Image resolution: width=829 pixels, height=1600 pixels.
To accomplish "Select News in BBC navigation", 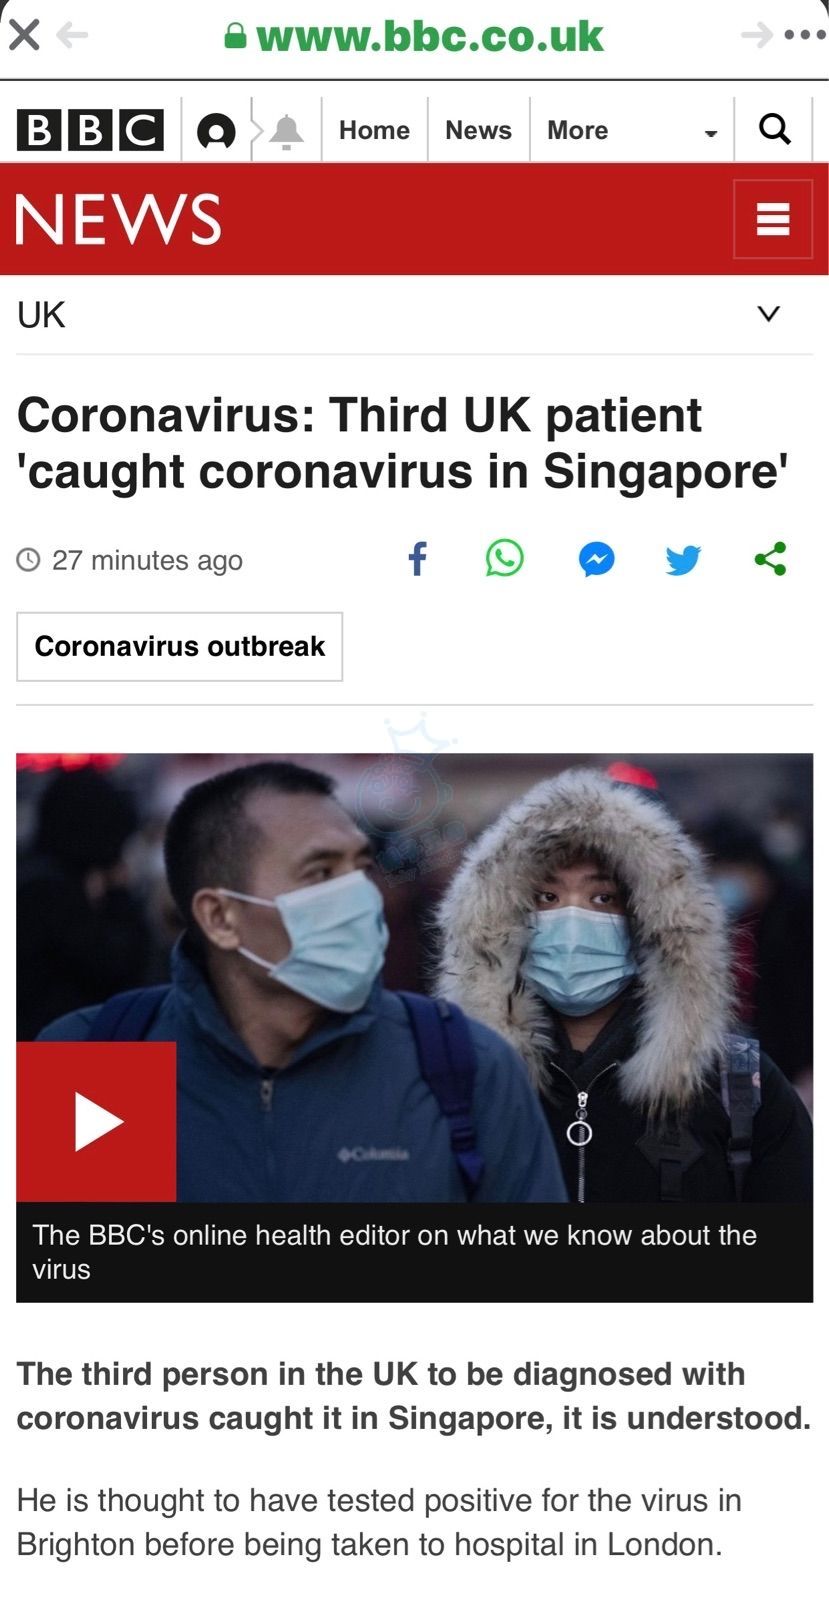I will click(x=478, y=130).
